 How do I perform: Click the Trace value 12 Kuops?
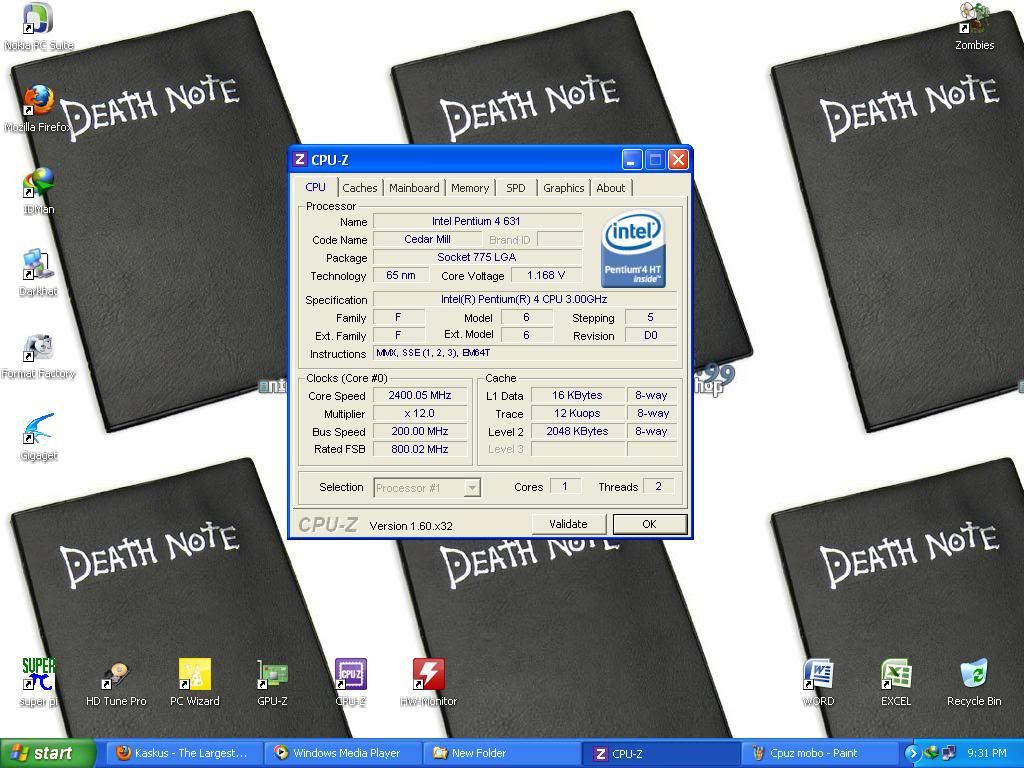577,413
